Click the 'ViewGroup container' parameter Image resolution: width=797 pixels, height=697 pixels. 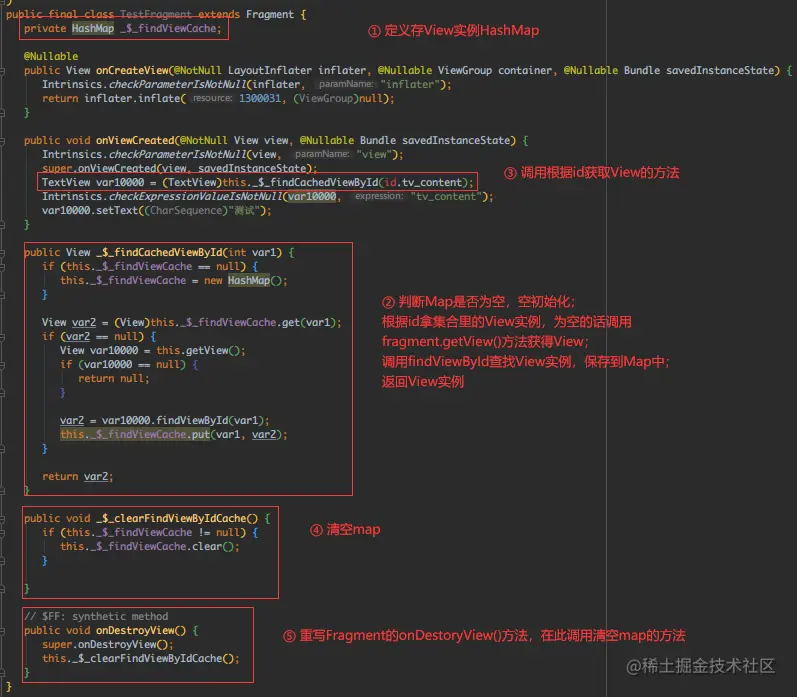click(495, 71)
